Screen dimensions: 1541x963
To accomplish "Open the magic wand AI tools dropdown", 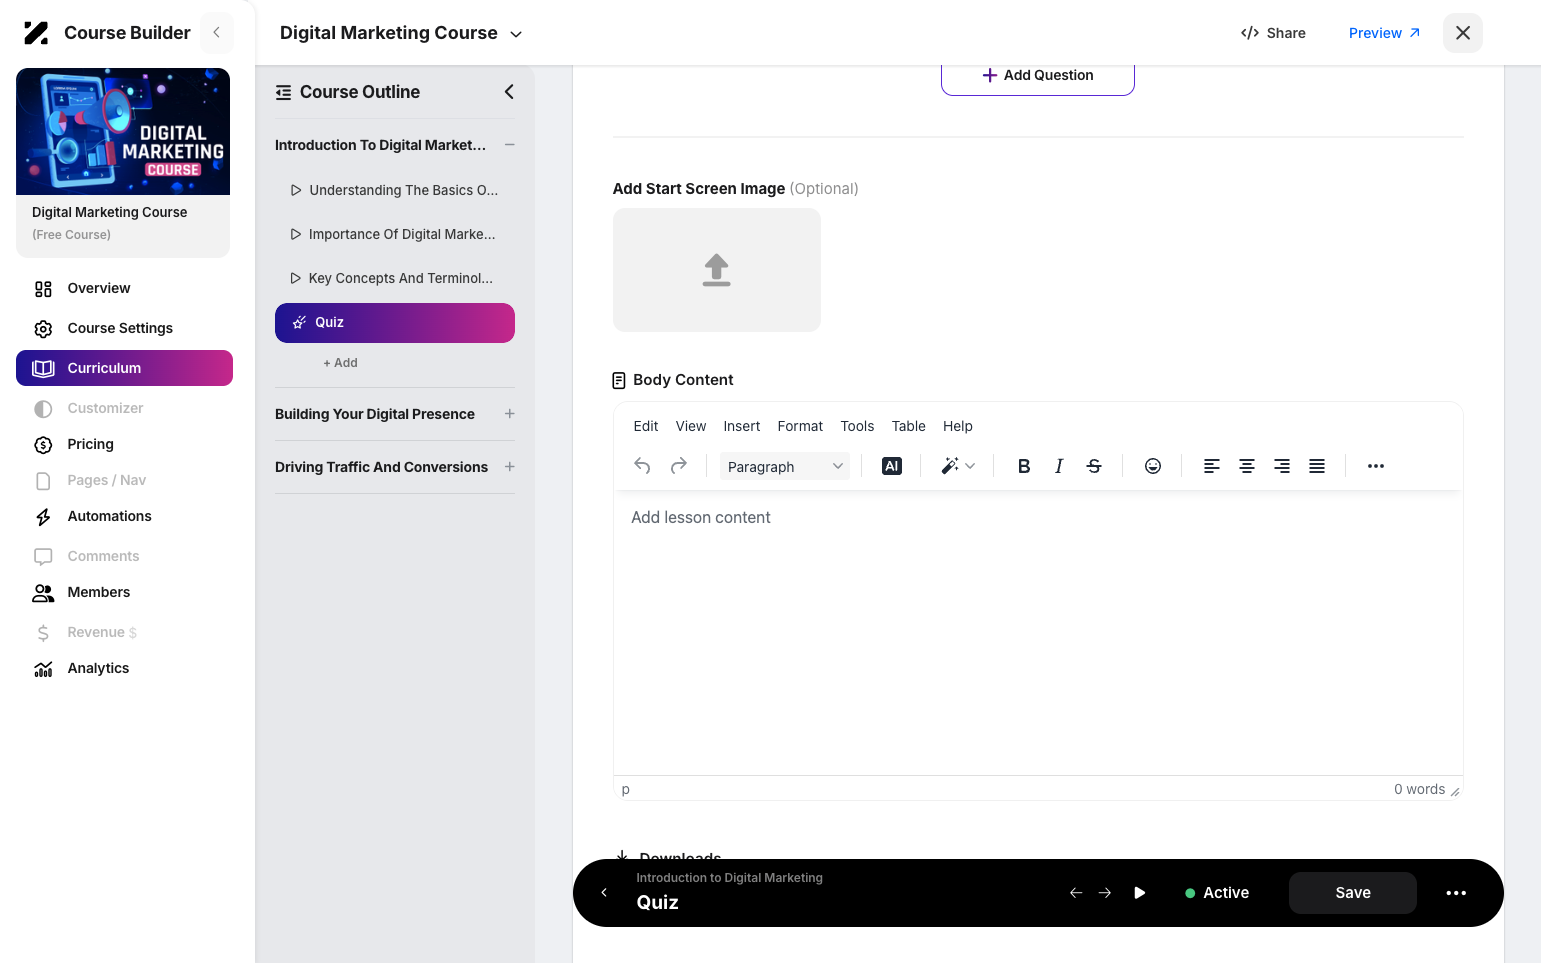I will (958, 466).
